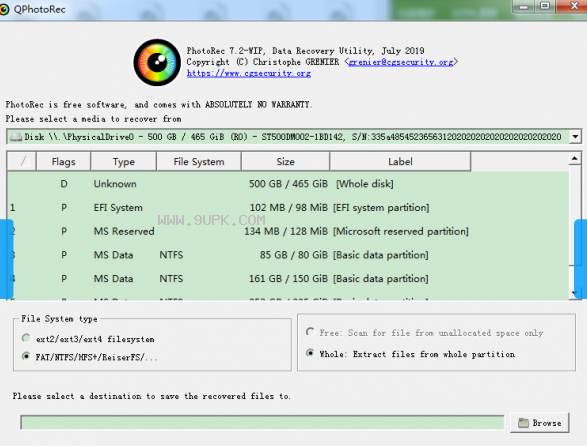Select the ext2/ext3/ext4 filesystem radio button

click(x=26, y=338)
